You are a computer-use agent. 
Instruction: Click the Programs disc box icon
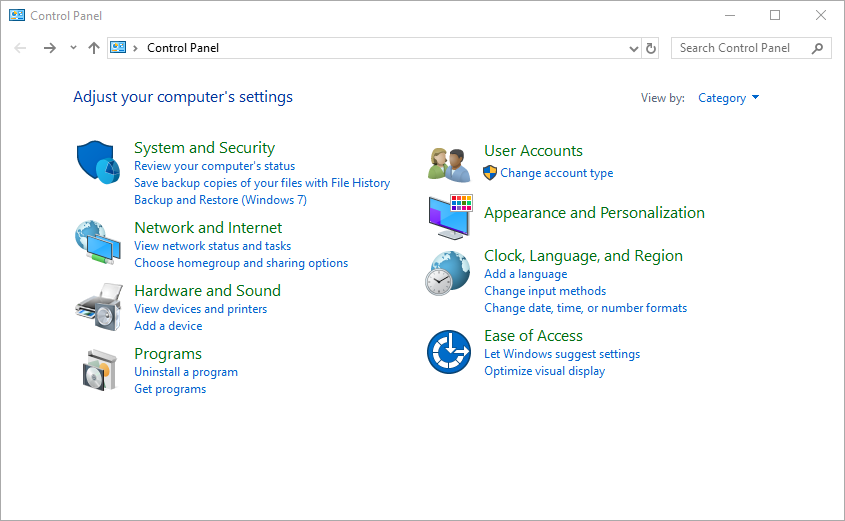[x=98, y=370]
